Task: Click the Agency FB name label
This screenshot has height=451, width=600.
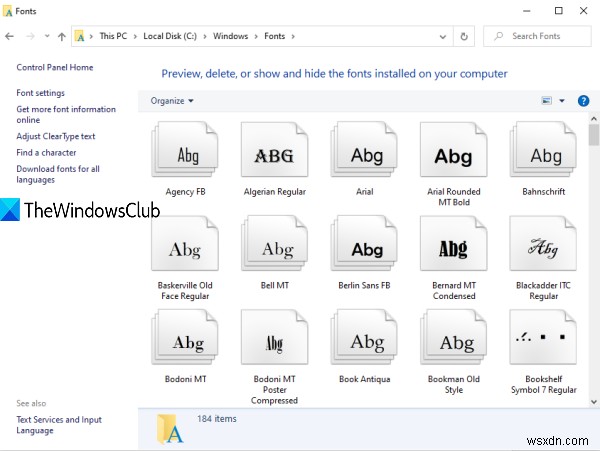Action: (x=185, y=192)
